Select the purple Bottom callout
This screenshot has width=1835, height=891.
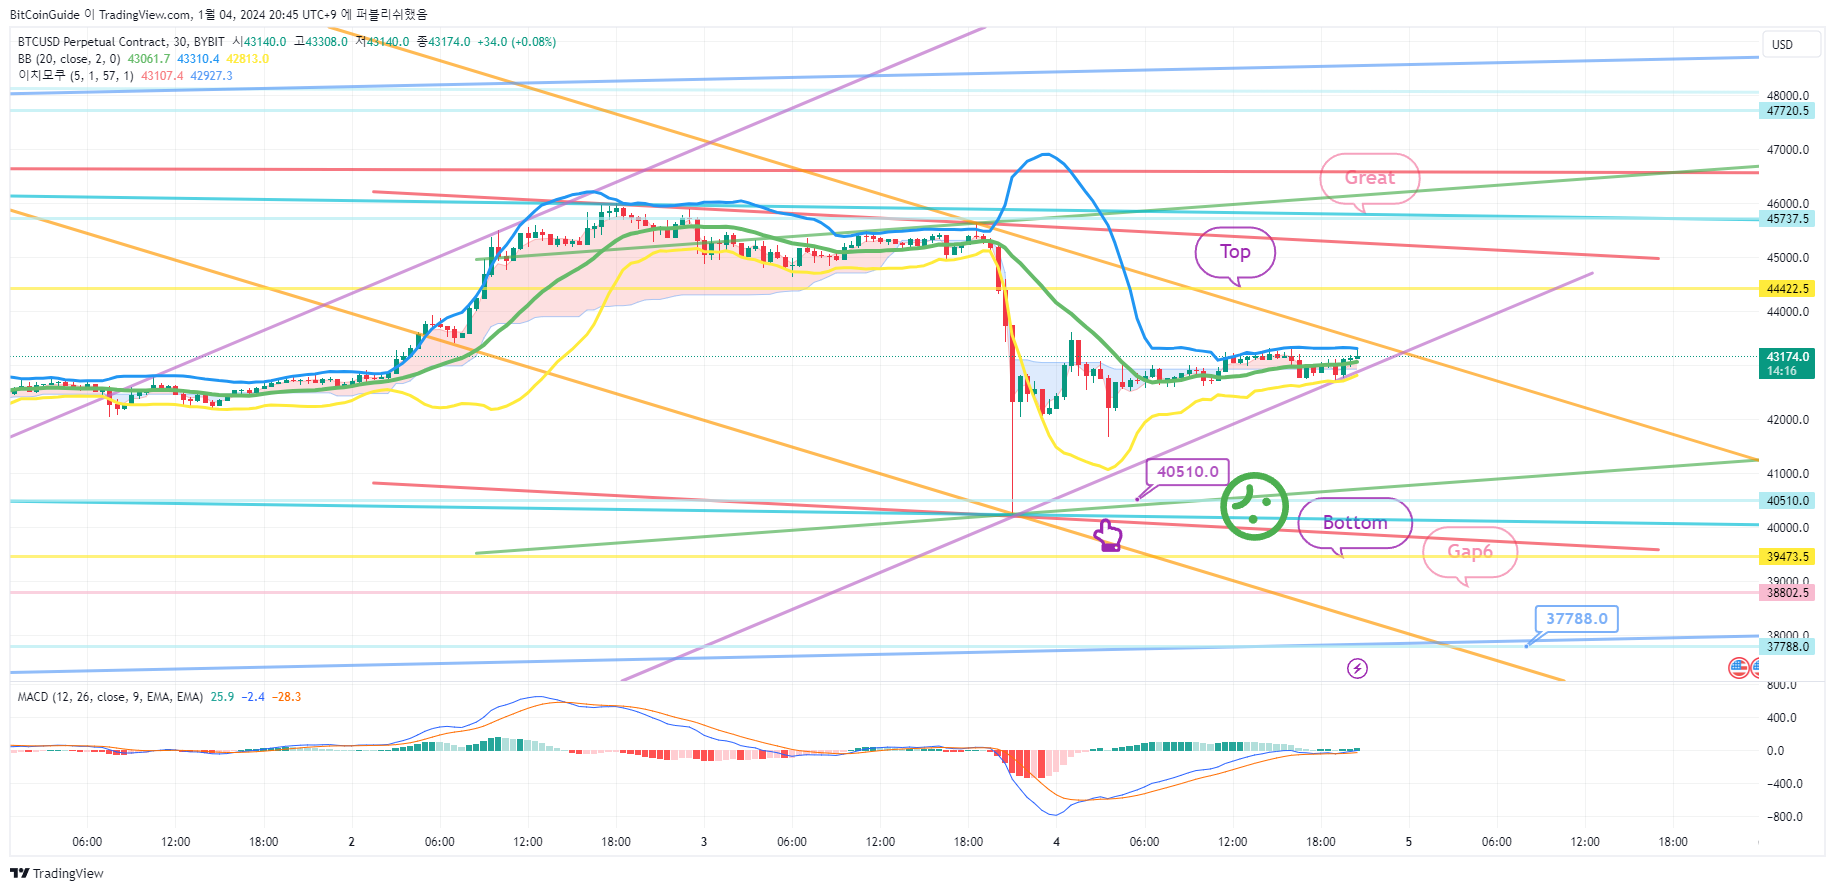tap(1355, 524)
